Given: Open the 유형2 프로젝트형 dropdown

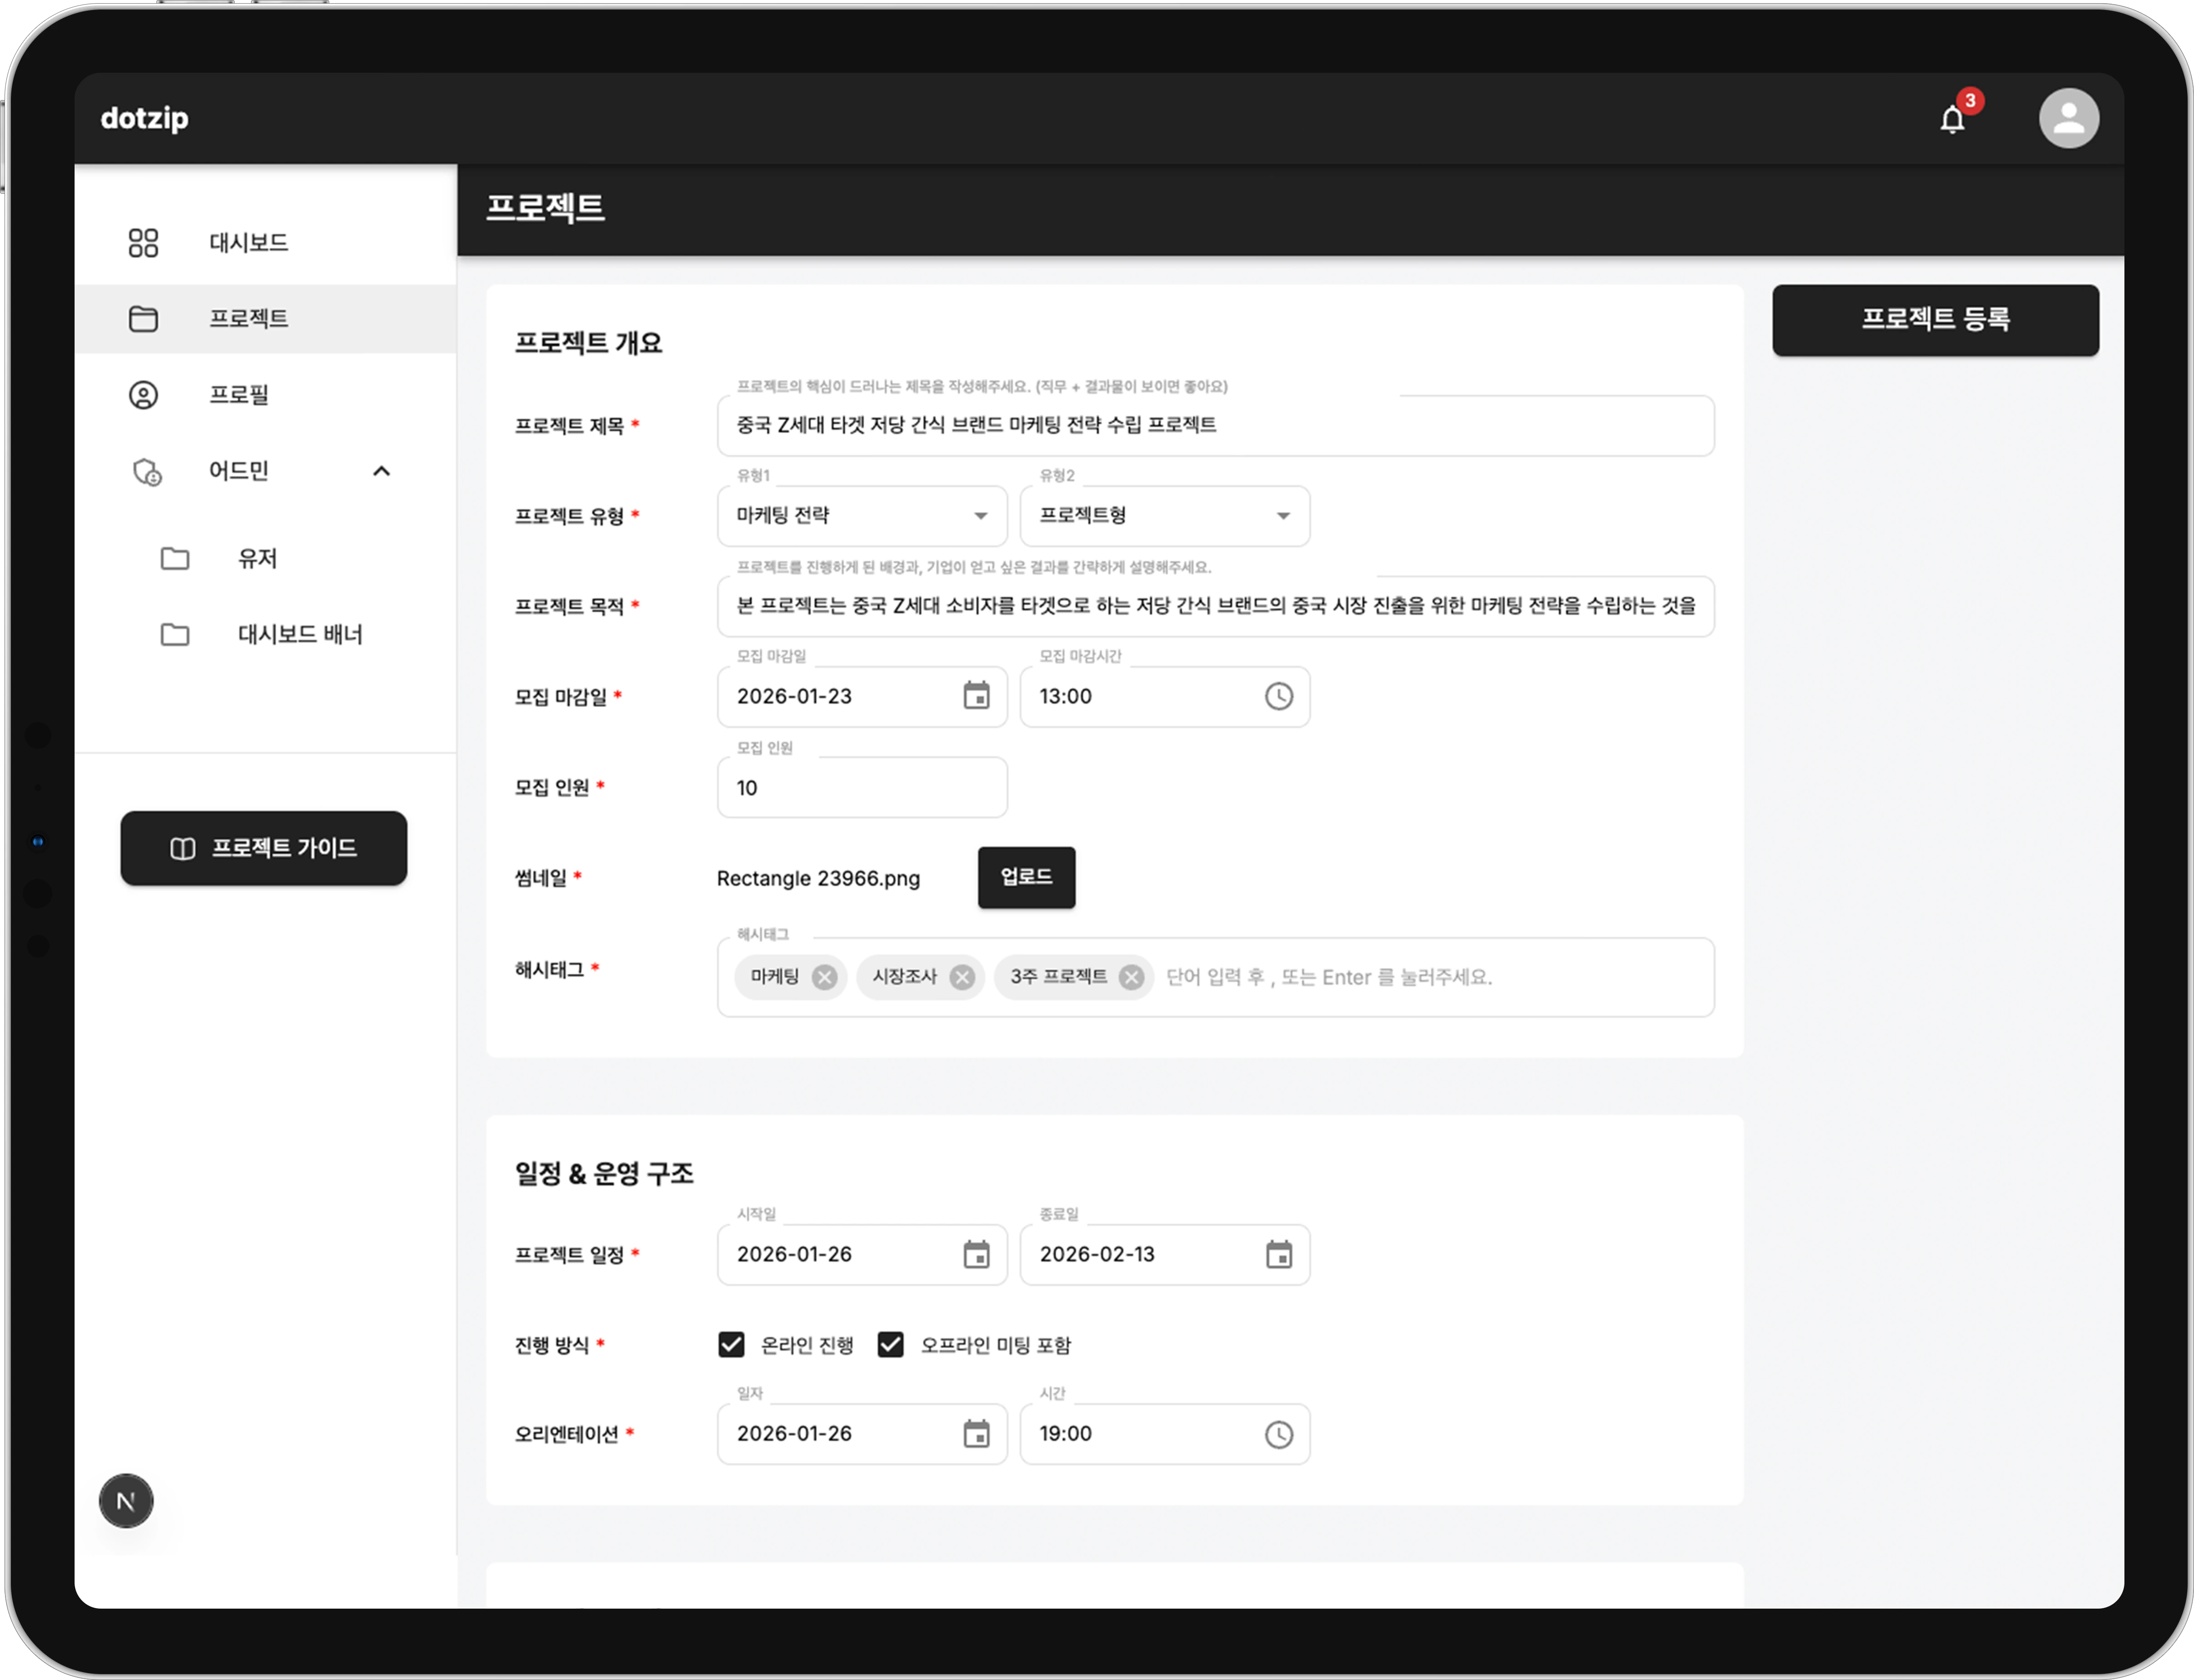Looking at the screenshot, I should pyautogui.click(x=1164, y=516).
